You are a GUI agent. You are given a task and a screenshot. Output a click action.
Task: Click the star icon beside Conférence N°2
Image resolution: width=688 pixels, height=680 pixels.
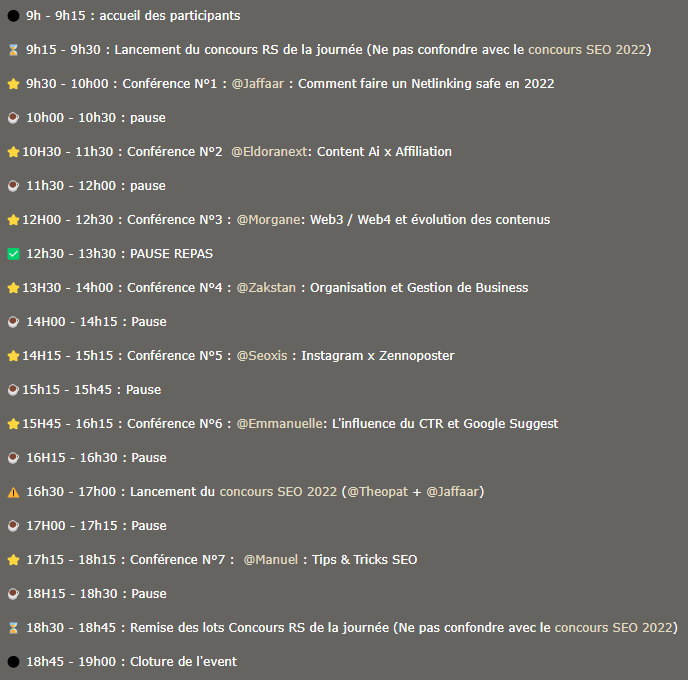tap(14, 152)
